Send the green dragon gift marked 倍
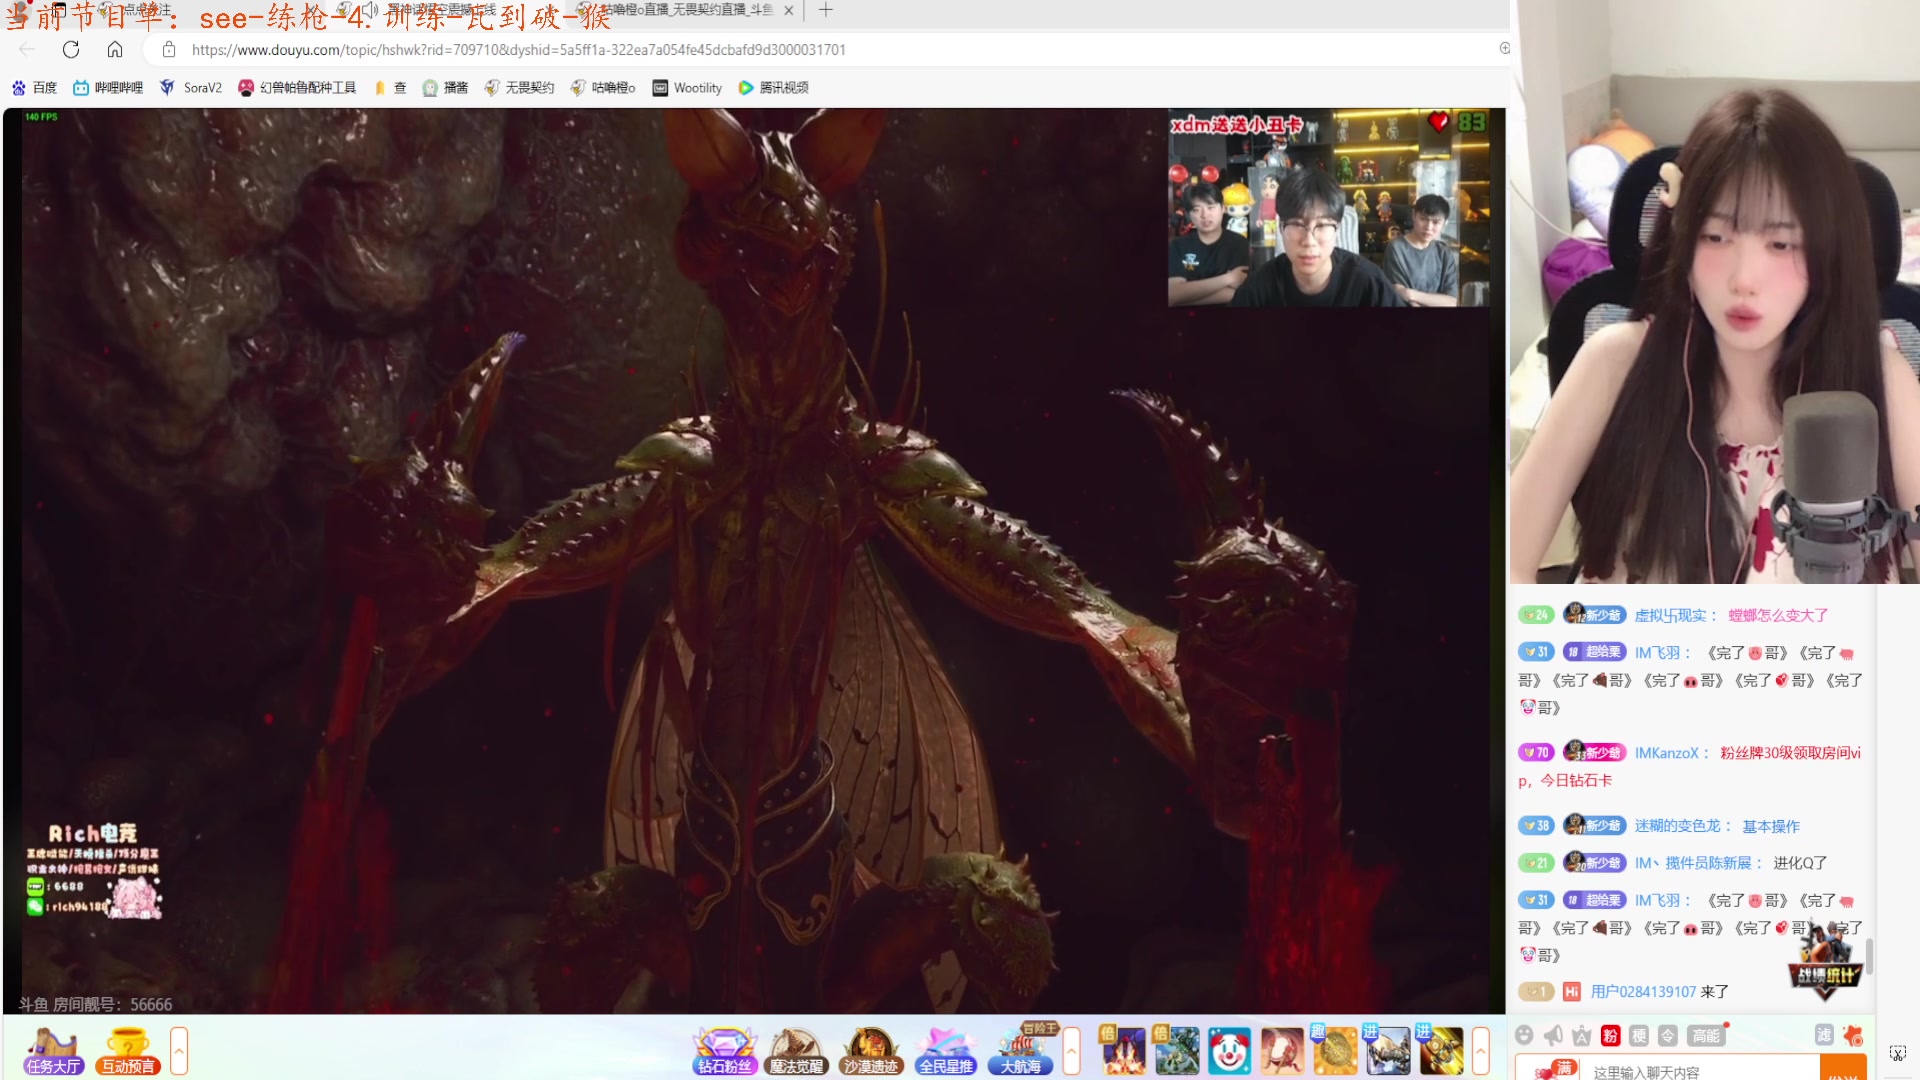Image resolution: width=1920 pixels, height=1080 pixels. coord(1176,1052)
